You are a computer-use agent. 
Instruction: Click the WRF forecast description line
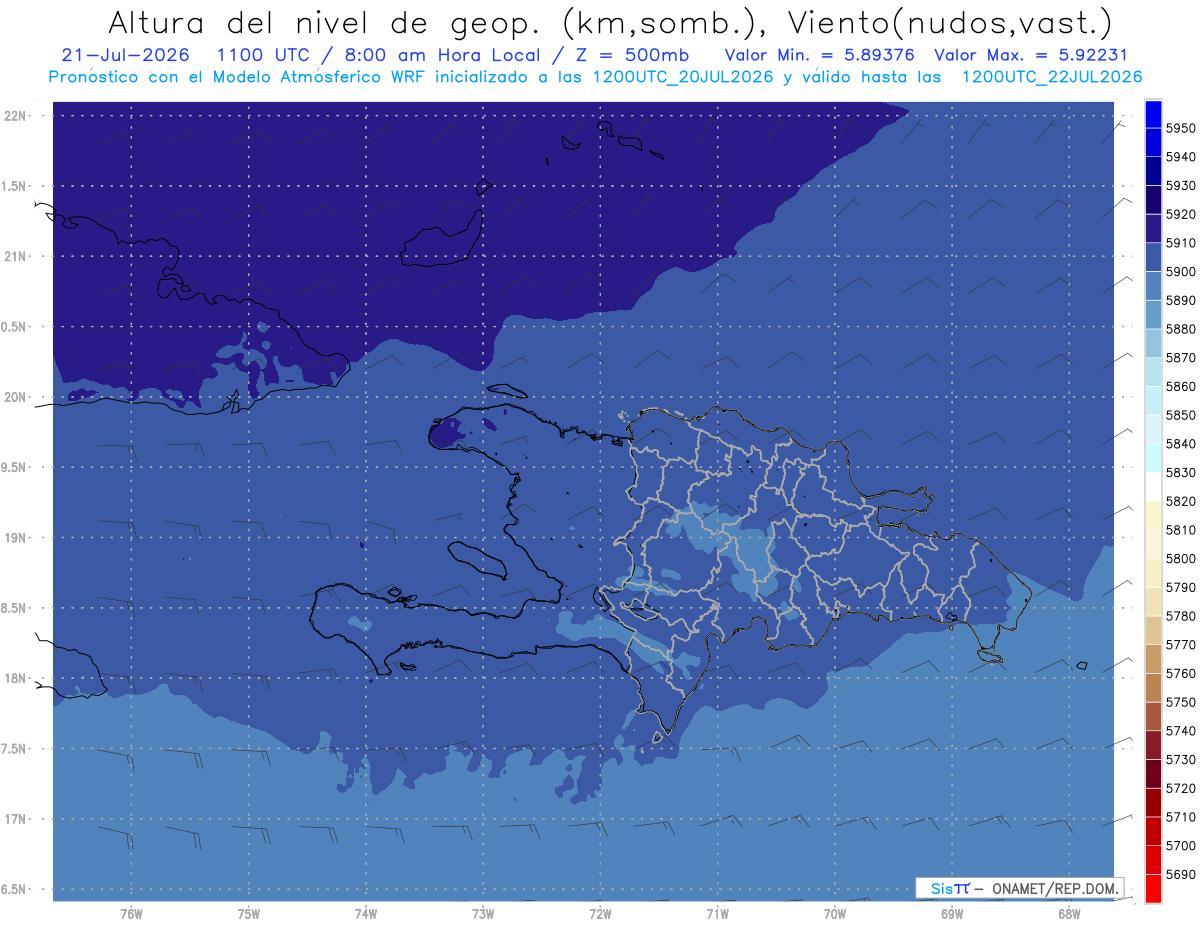[x=595, y=77]
